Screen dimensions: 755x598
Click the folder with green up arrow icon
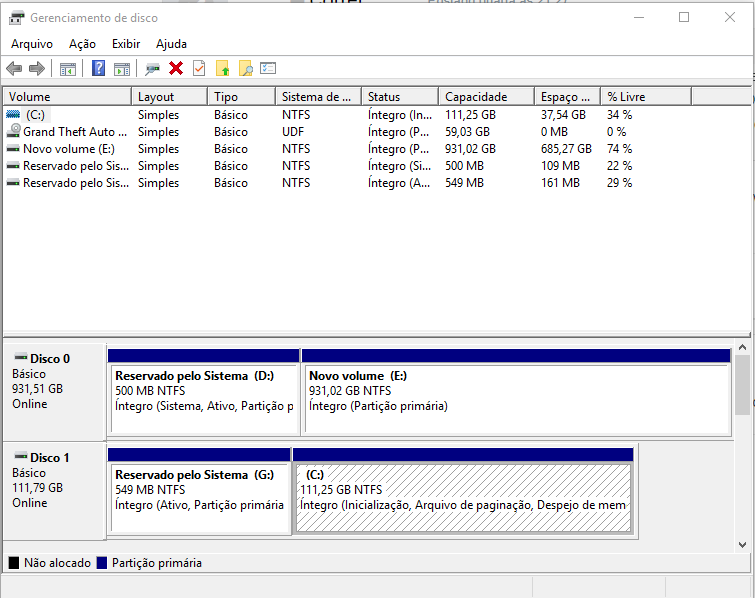tap(222, 68)
